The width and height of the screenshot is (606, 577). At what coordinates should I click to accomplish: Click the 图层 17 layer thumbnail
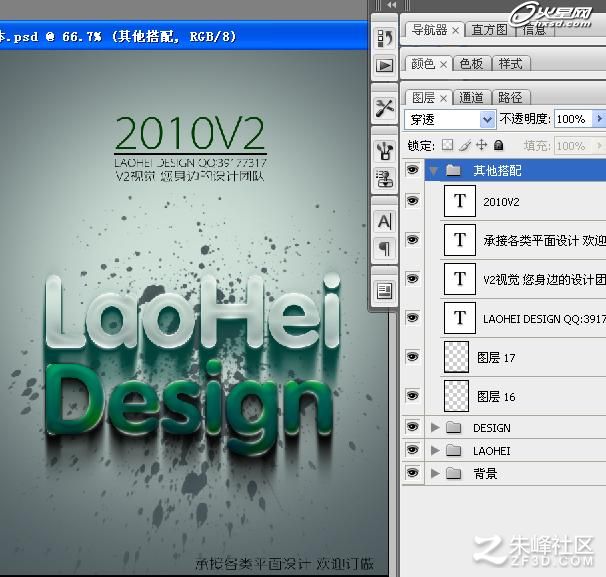point(456,357)
